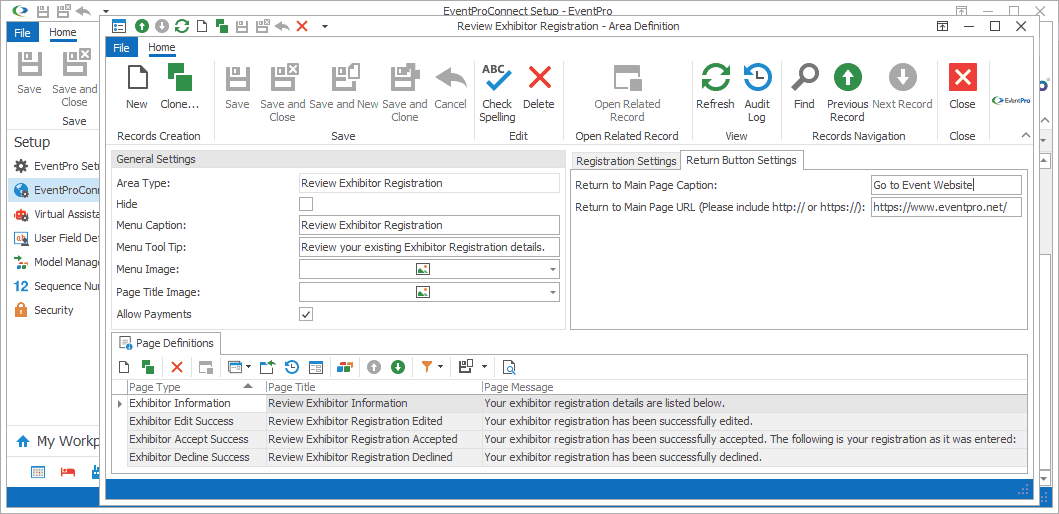Open the Menu Image dropdown

[x=553, y=269]
